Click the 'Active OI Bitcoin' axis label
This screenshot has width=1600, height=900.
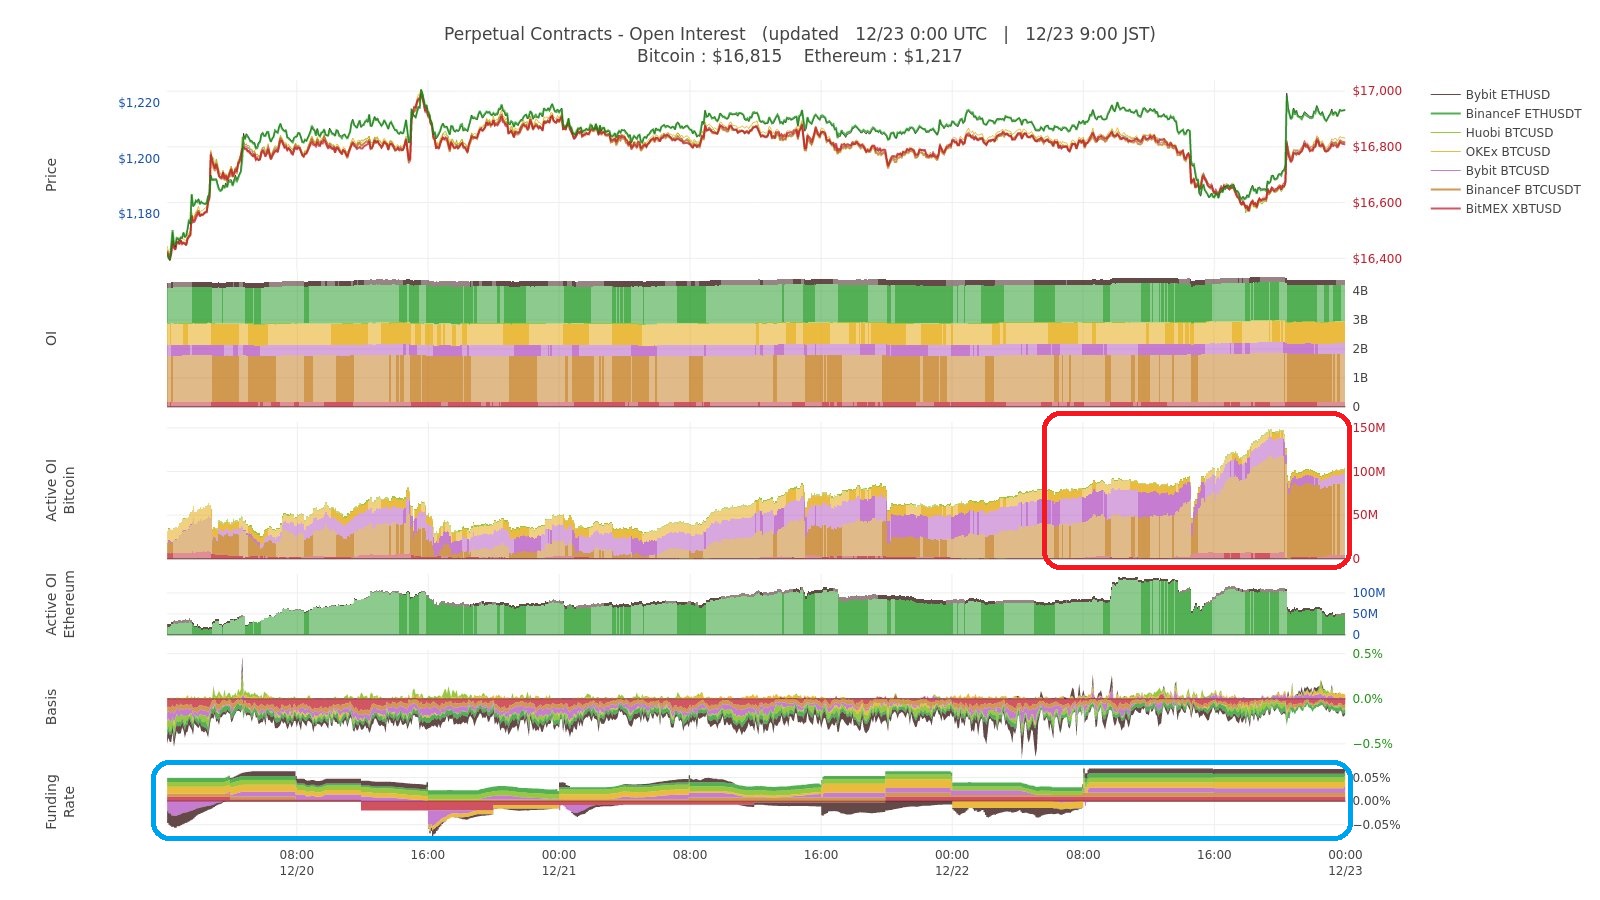tap(60, 490)
